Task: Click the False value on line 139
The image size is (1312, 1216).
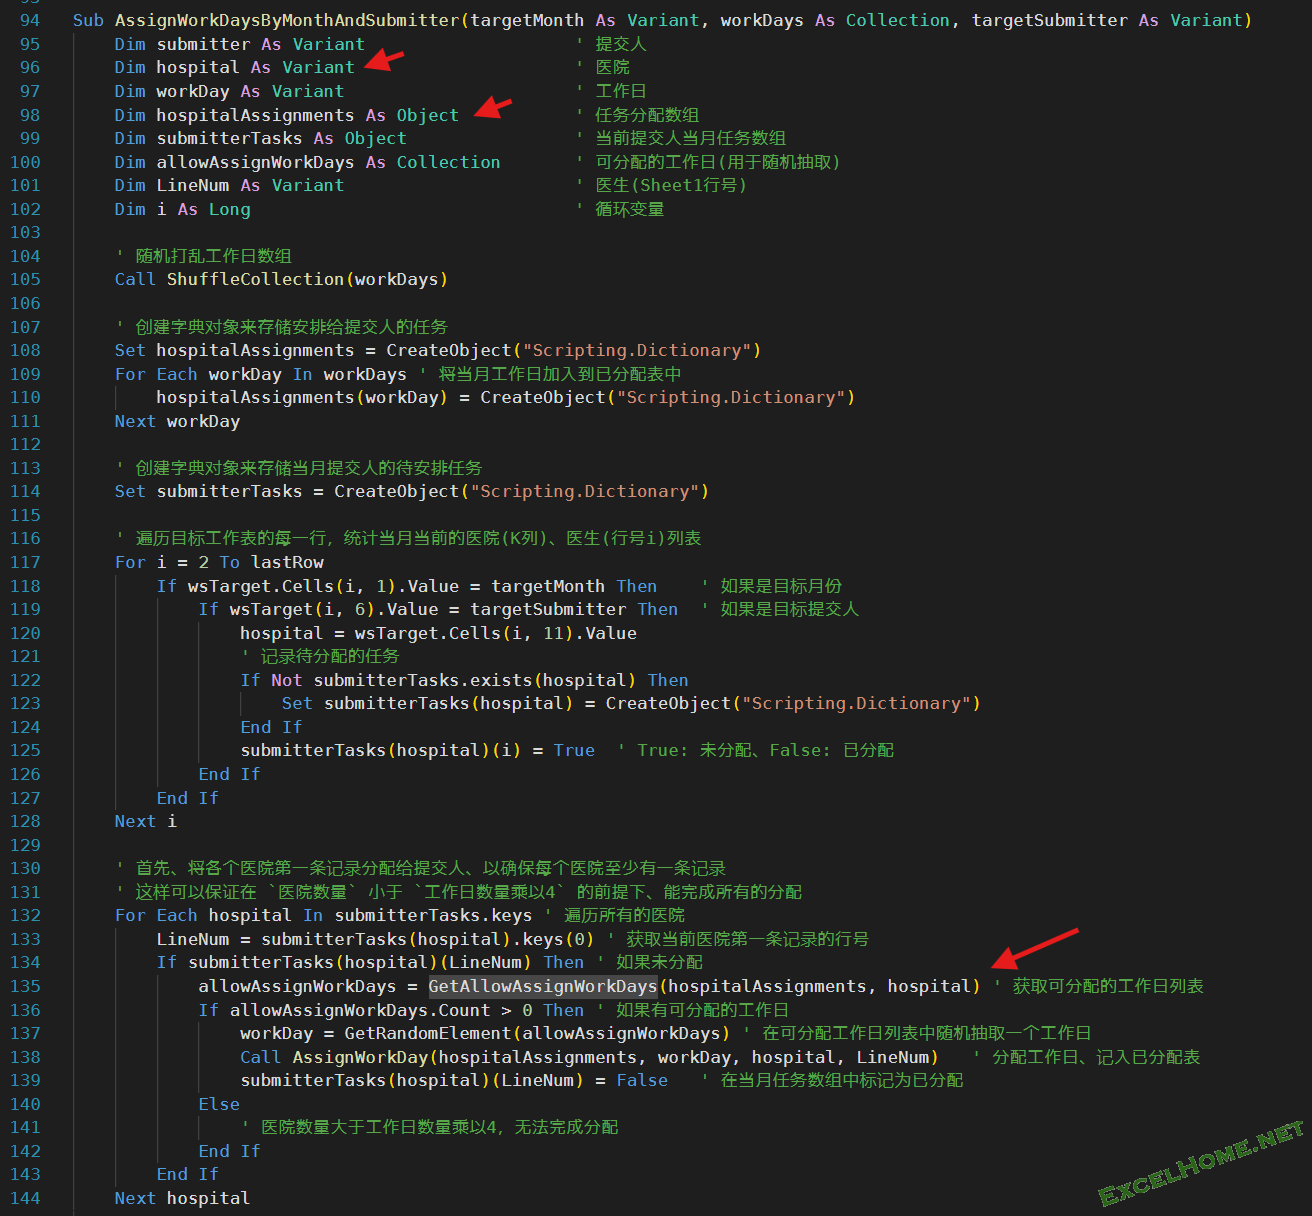Action: pyautogui.click(x=642, y=1080)
